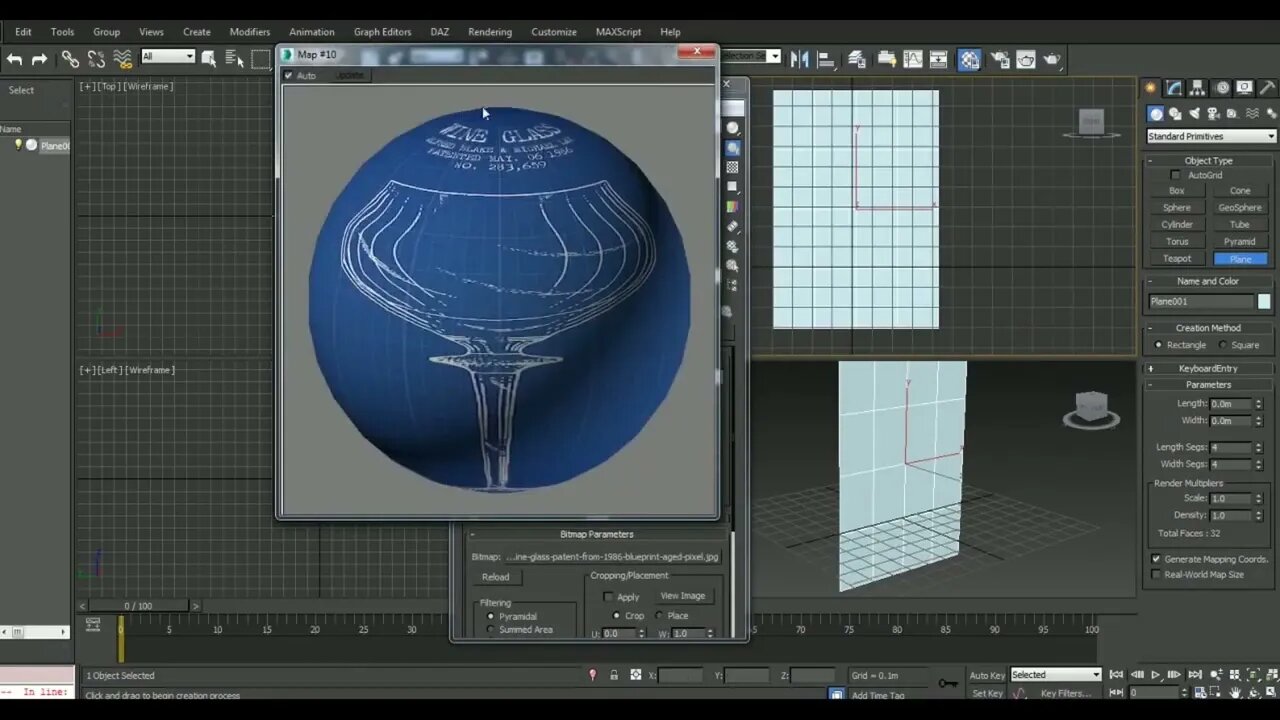This screenshot has width=1280, height=720.
Task: Click the Render Production teapot icon
Action: click(1052, 59)
